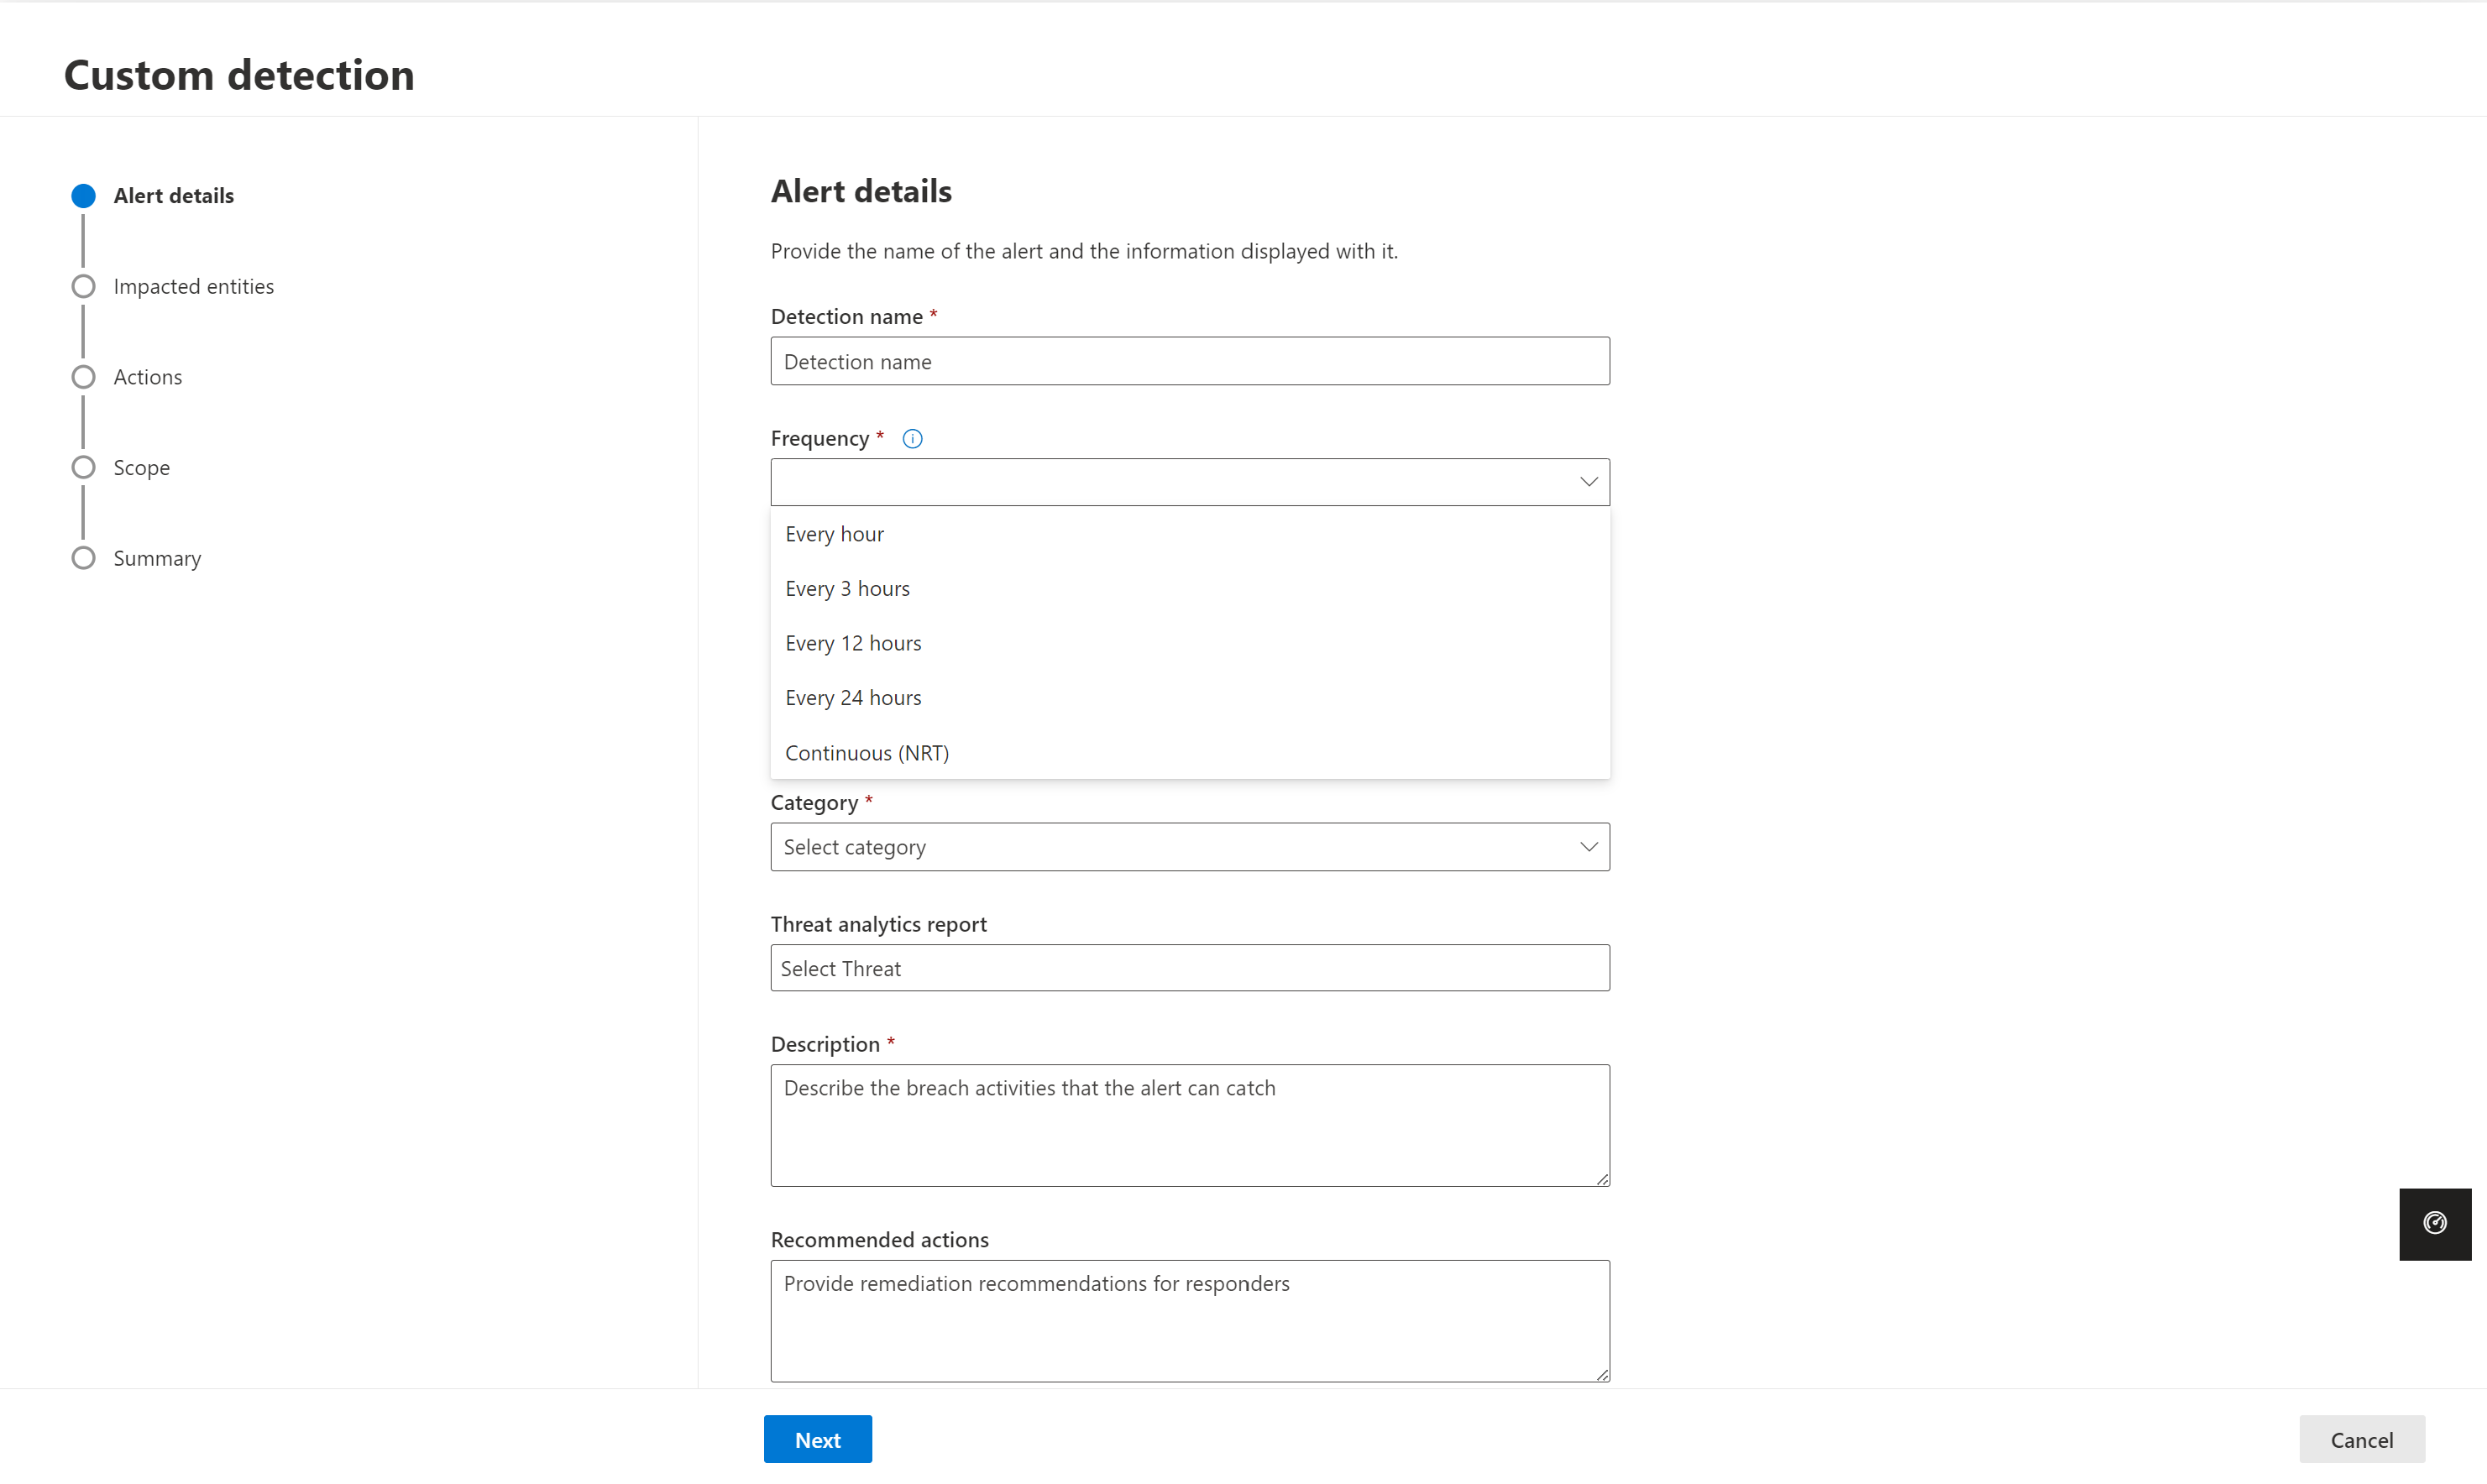Focus the Detection name input field
The height and width of the screenshot is (1484, 2487).
tap(1189, 361)
